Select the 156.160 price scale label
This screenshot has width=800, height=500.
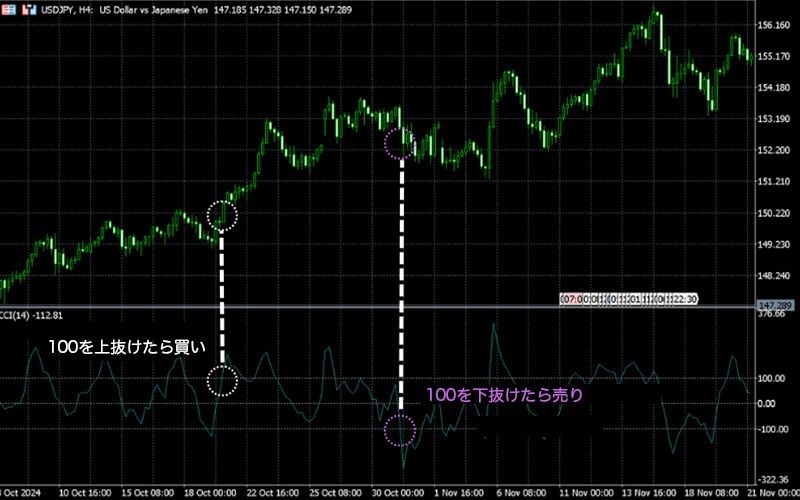(x=774, y=25)
